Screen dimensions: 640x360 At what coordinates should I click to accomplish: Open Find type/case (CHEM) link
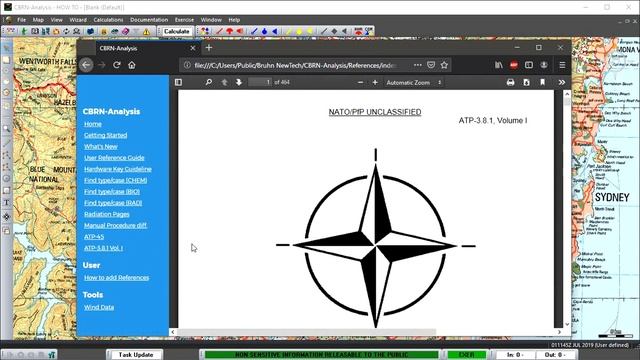pyautogui.click(x=116, y=180)
